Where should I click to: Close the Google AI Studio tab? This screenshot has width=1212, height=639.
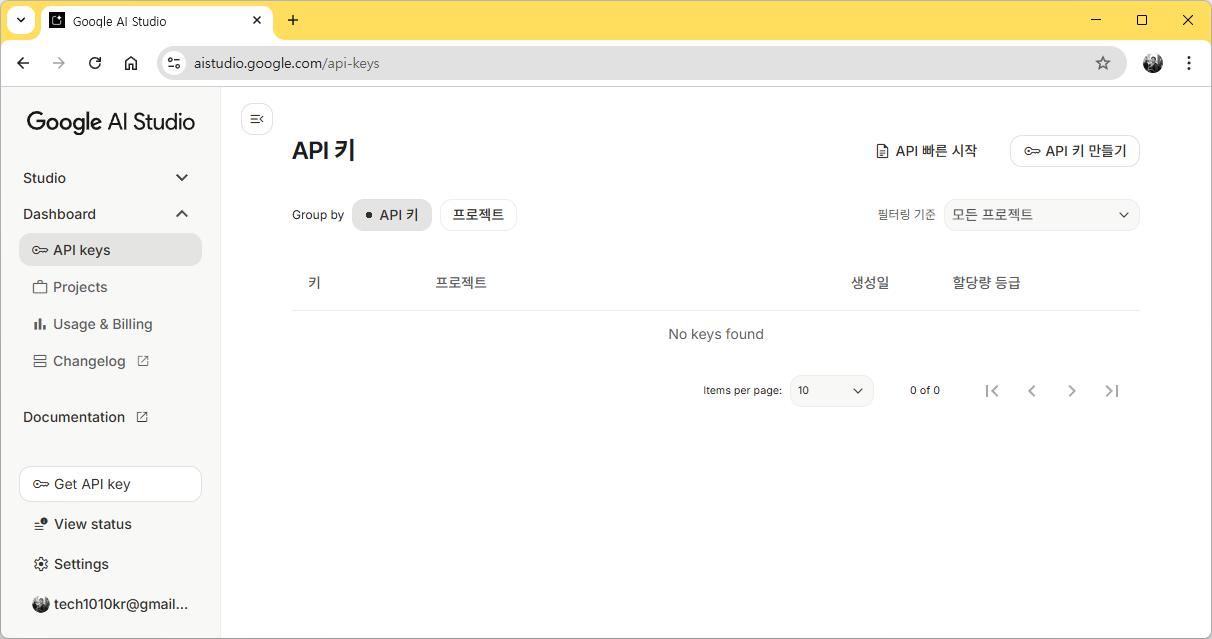[x=257, y=20]
